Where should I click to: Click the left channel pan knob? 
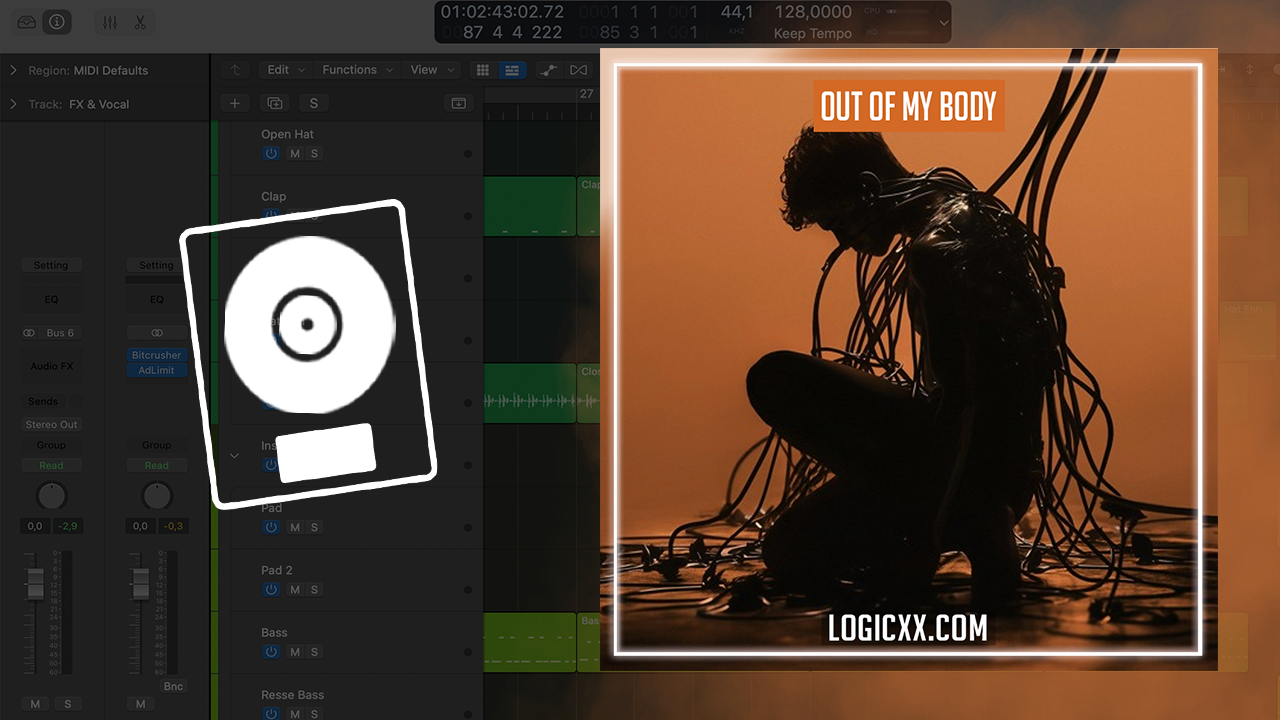(x=51, y=496)
